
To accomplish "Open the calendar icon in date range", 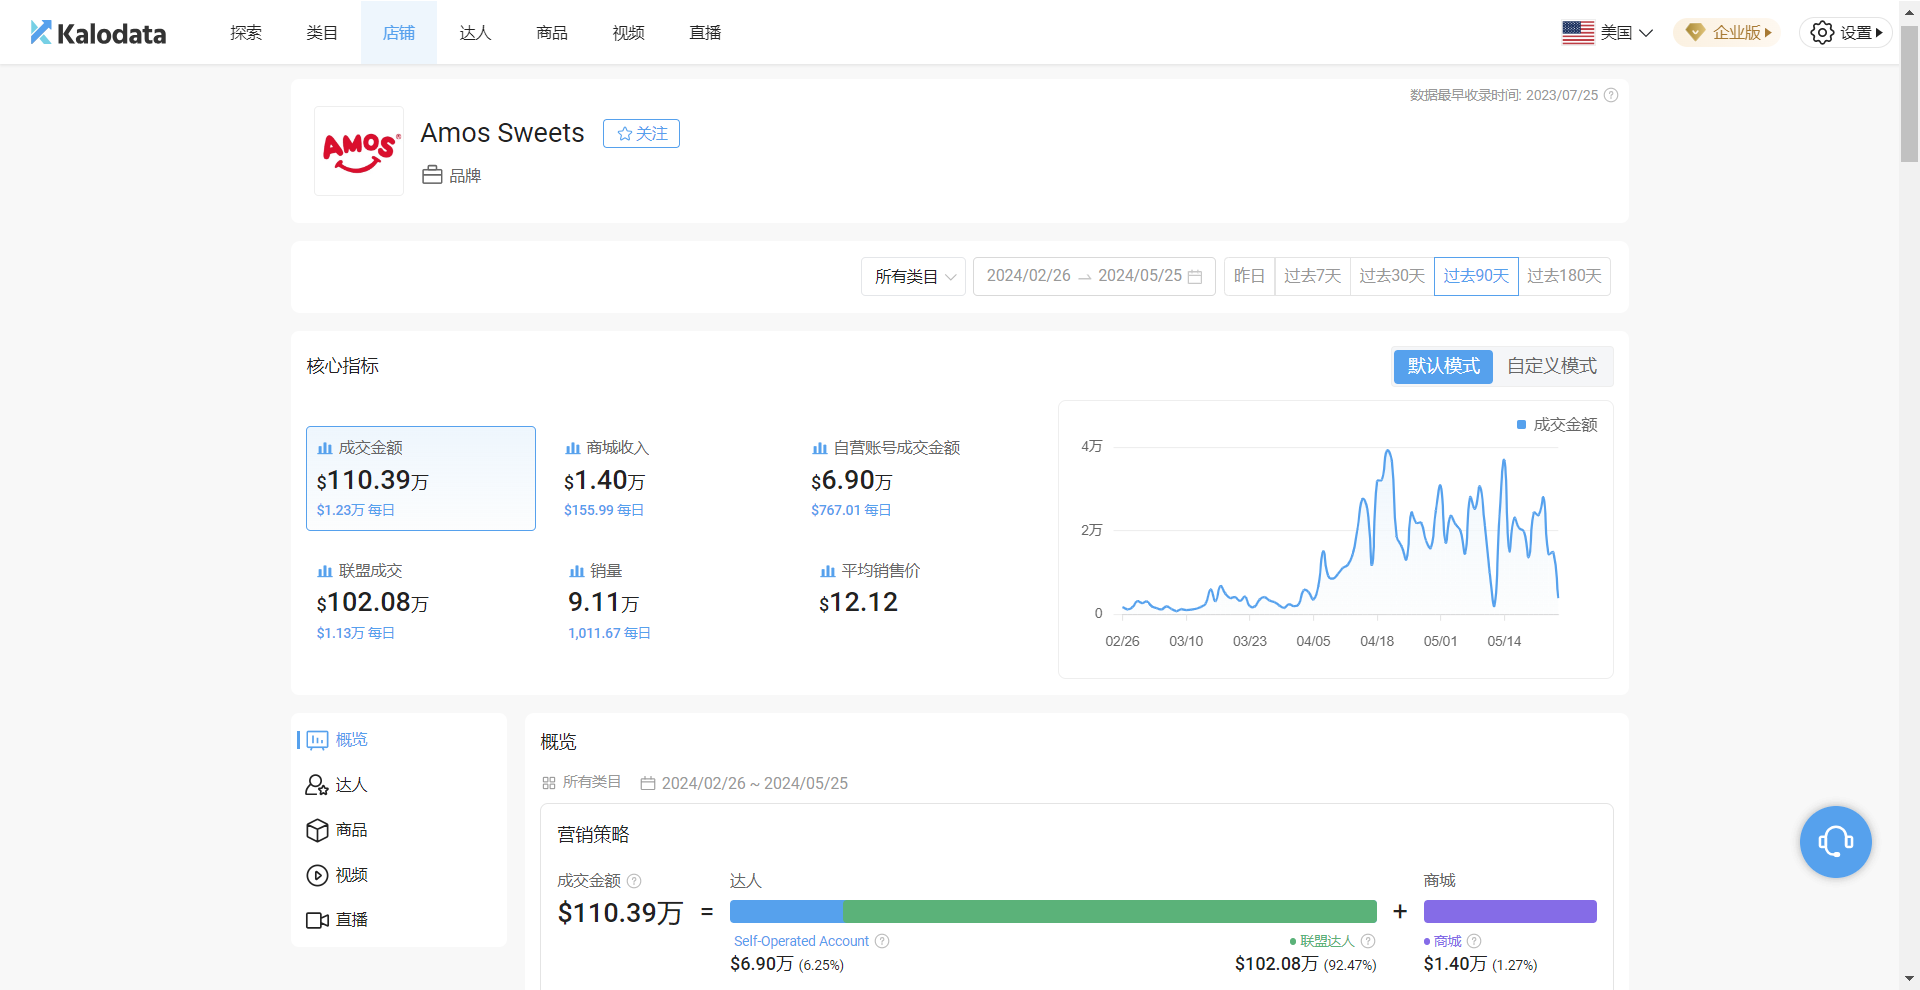I will click(1195, 277).
